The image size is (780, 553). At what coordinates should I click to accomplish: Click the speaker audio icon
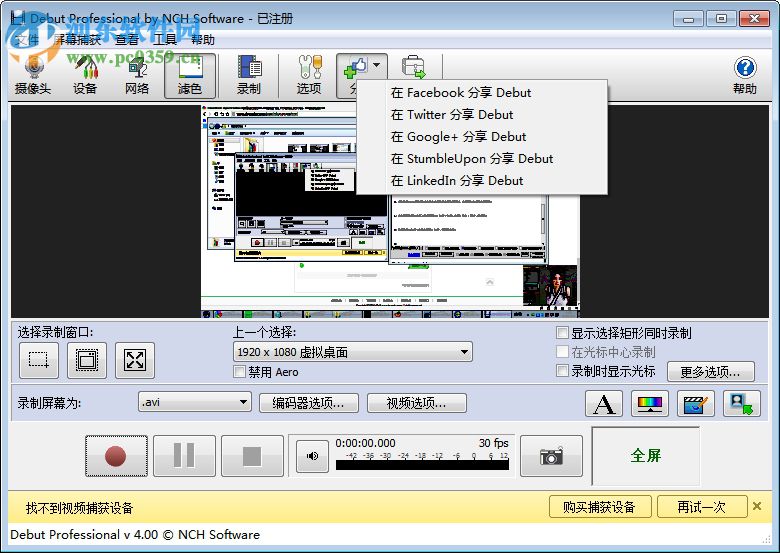tap(312, 456)
